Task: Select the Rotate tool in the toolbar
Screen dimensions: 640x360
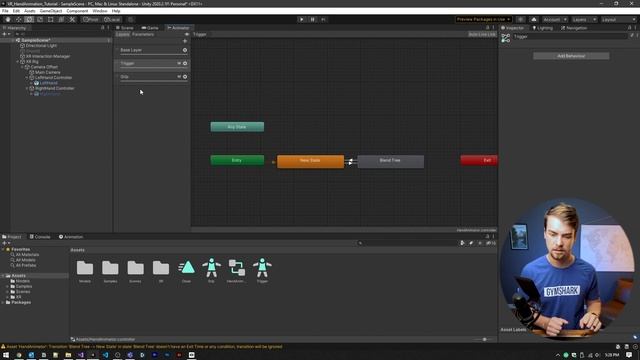Action: click(29, 19)
